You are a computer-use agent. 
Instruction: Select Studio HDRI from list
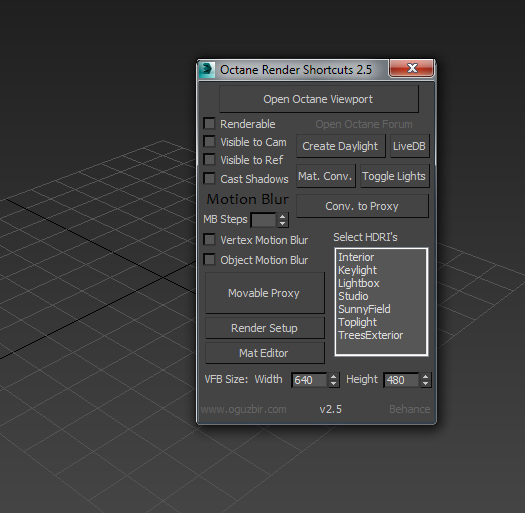point(381,296)
